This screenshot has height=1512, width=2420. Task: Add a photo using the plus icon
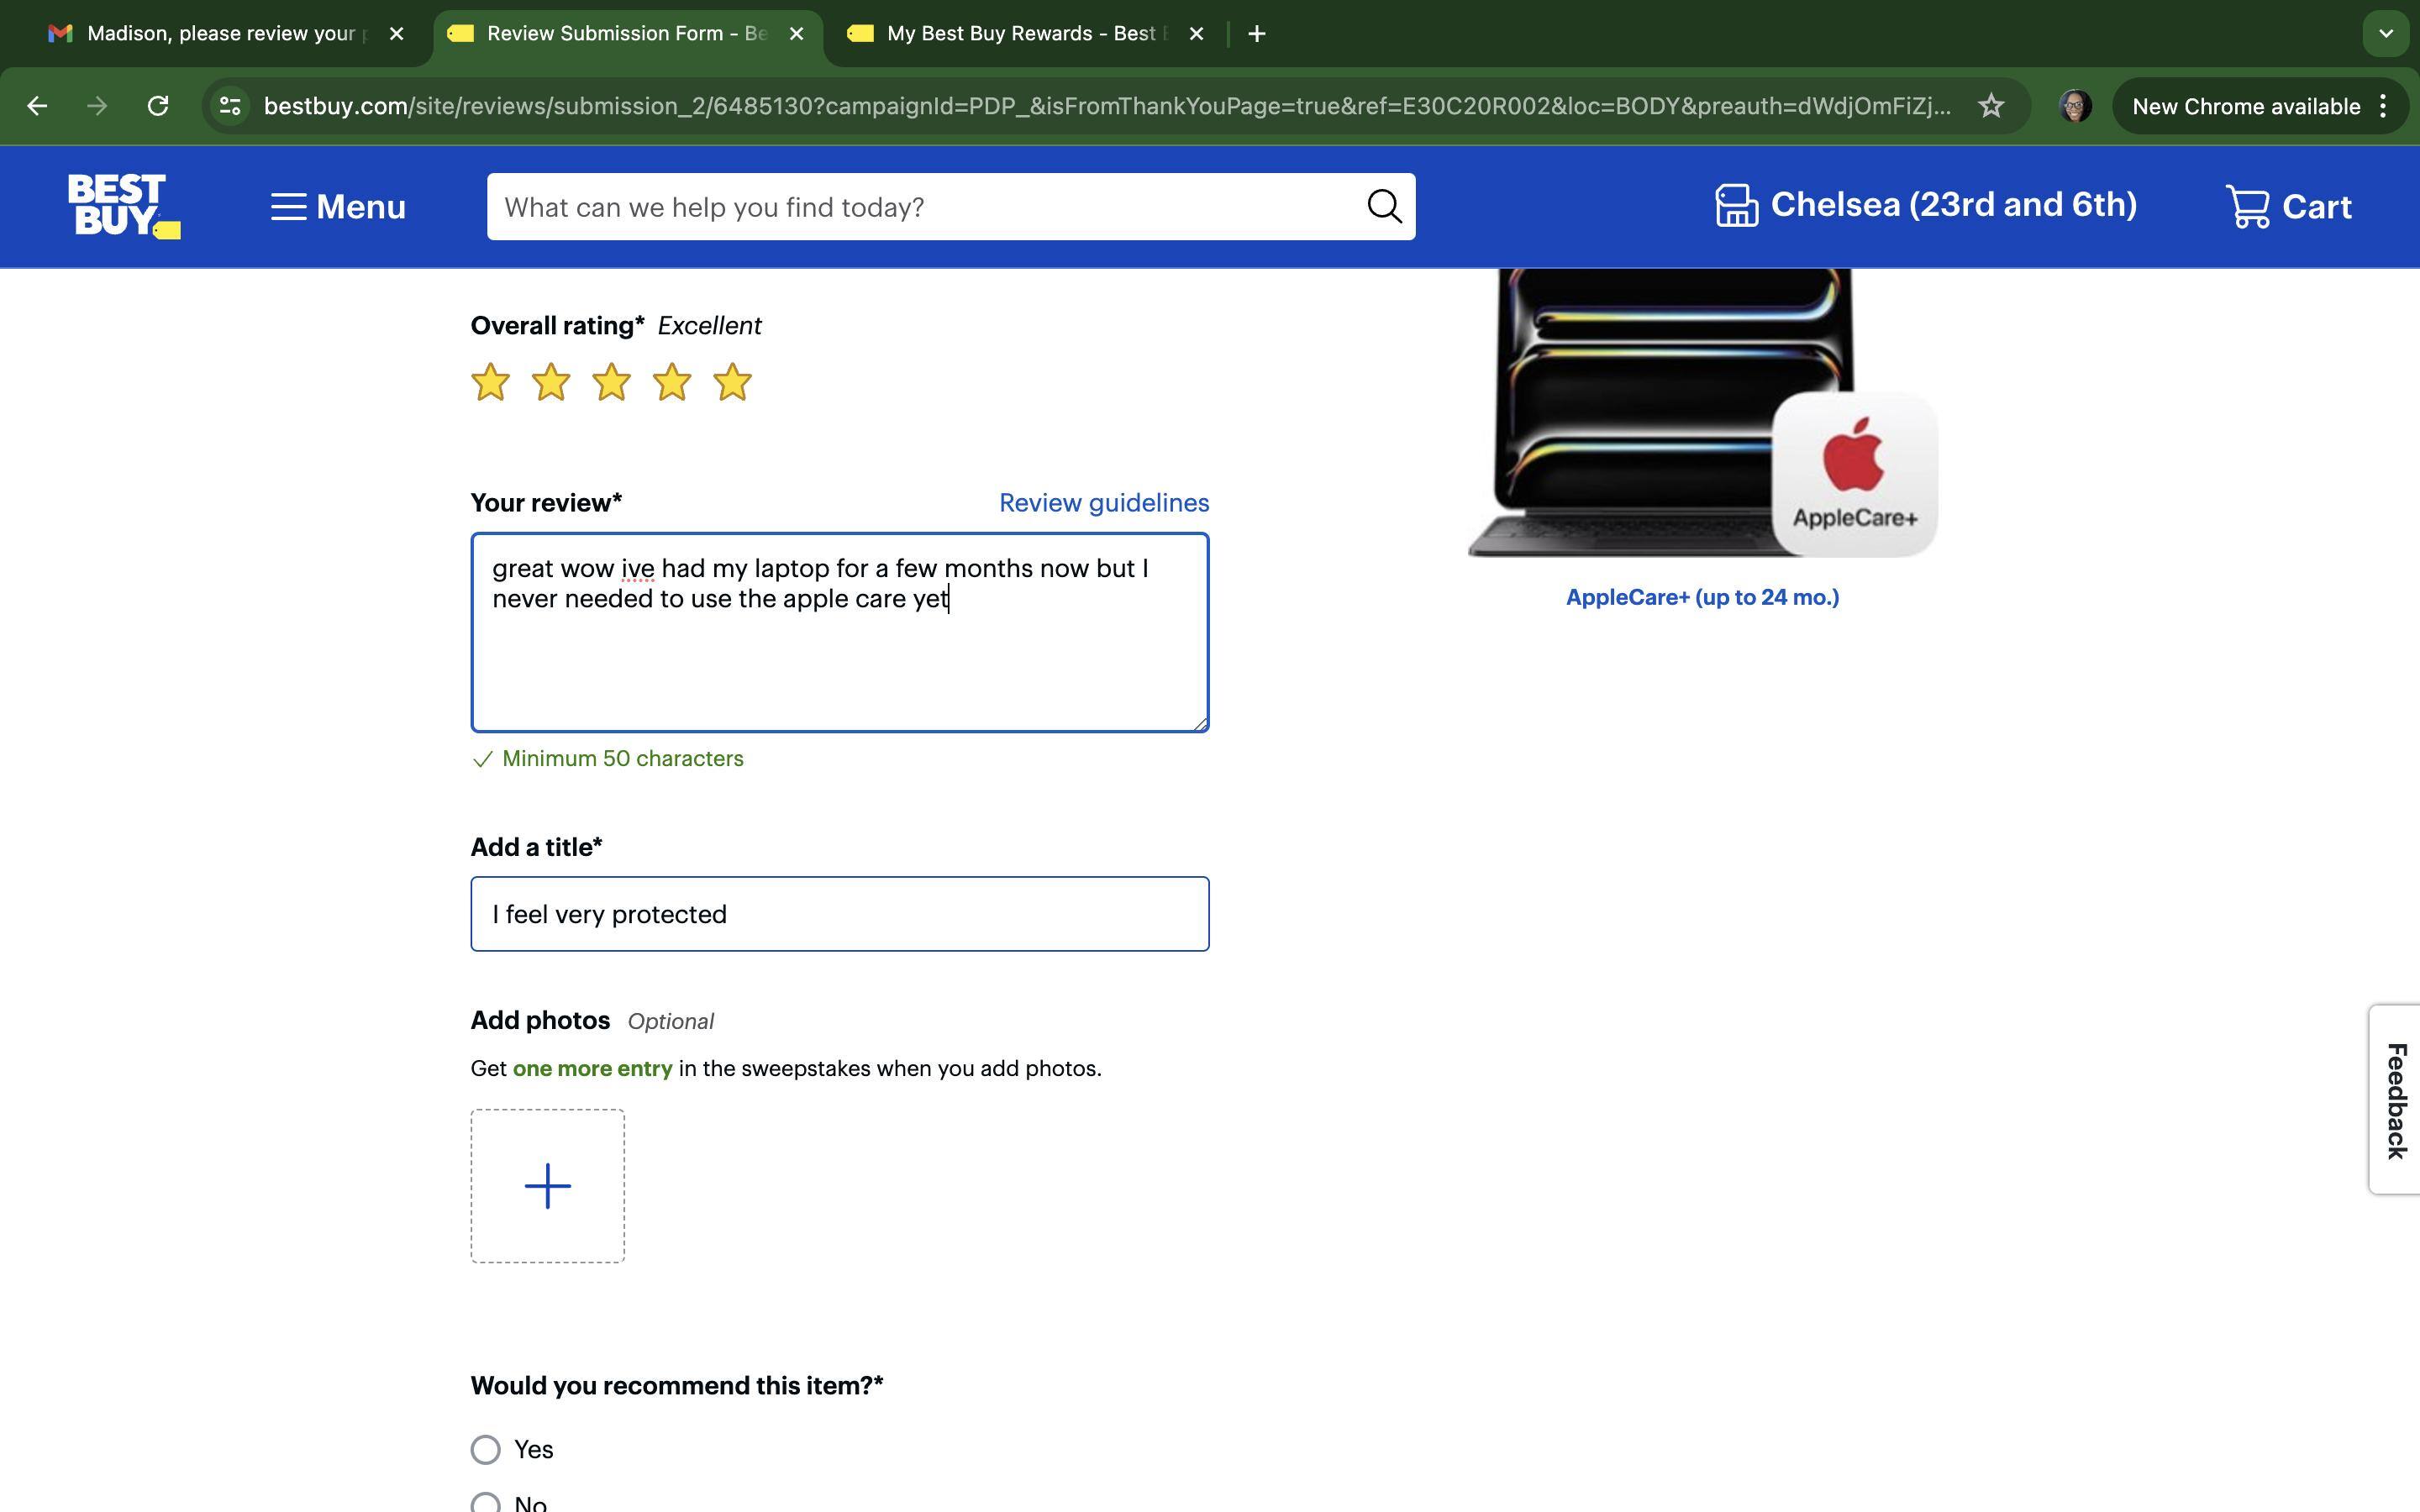pyautogui.click(x=547, y=1185)
